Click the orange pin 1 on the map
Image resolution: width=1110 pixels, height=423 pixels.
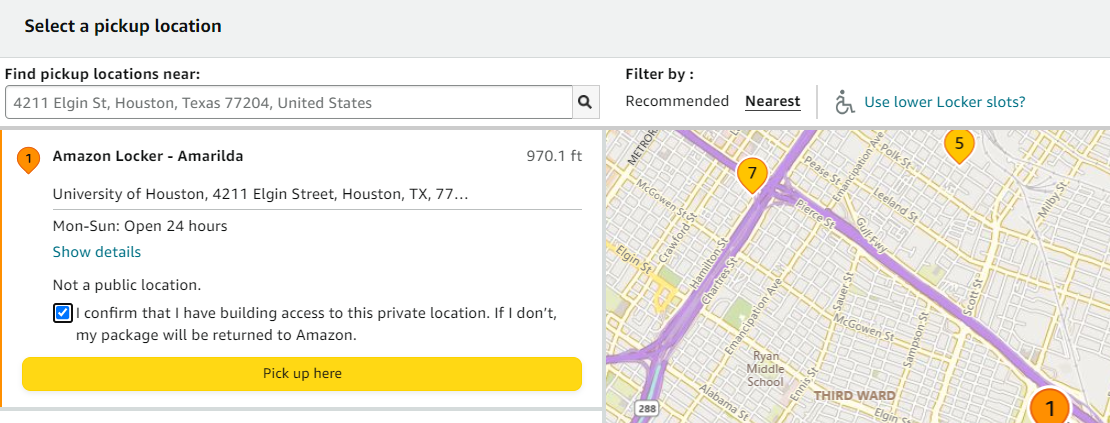click(1049, 406)
